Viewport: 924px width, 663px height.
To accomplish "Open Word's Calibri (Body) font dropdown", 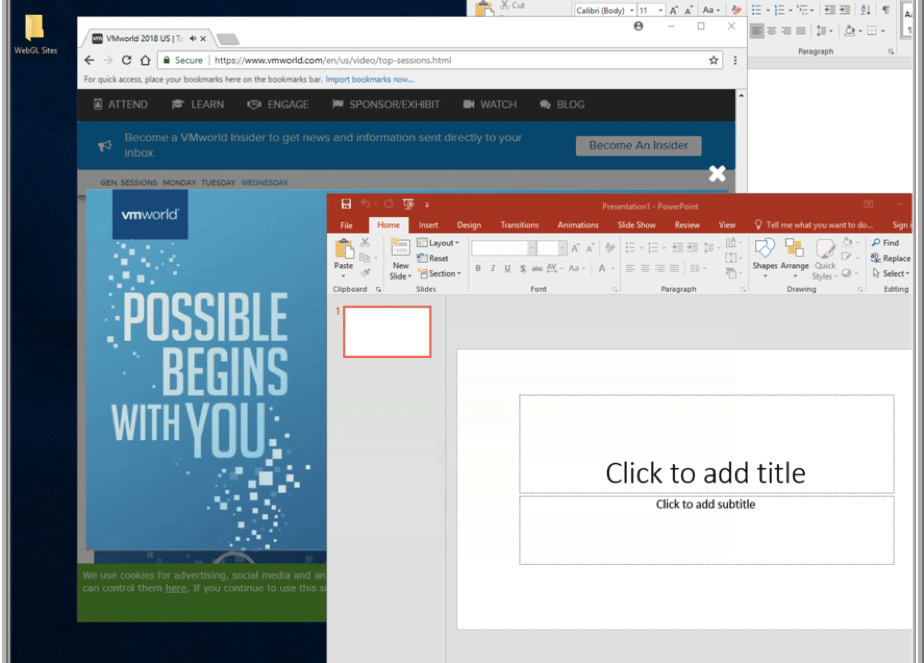I will coord(631,11).
